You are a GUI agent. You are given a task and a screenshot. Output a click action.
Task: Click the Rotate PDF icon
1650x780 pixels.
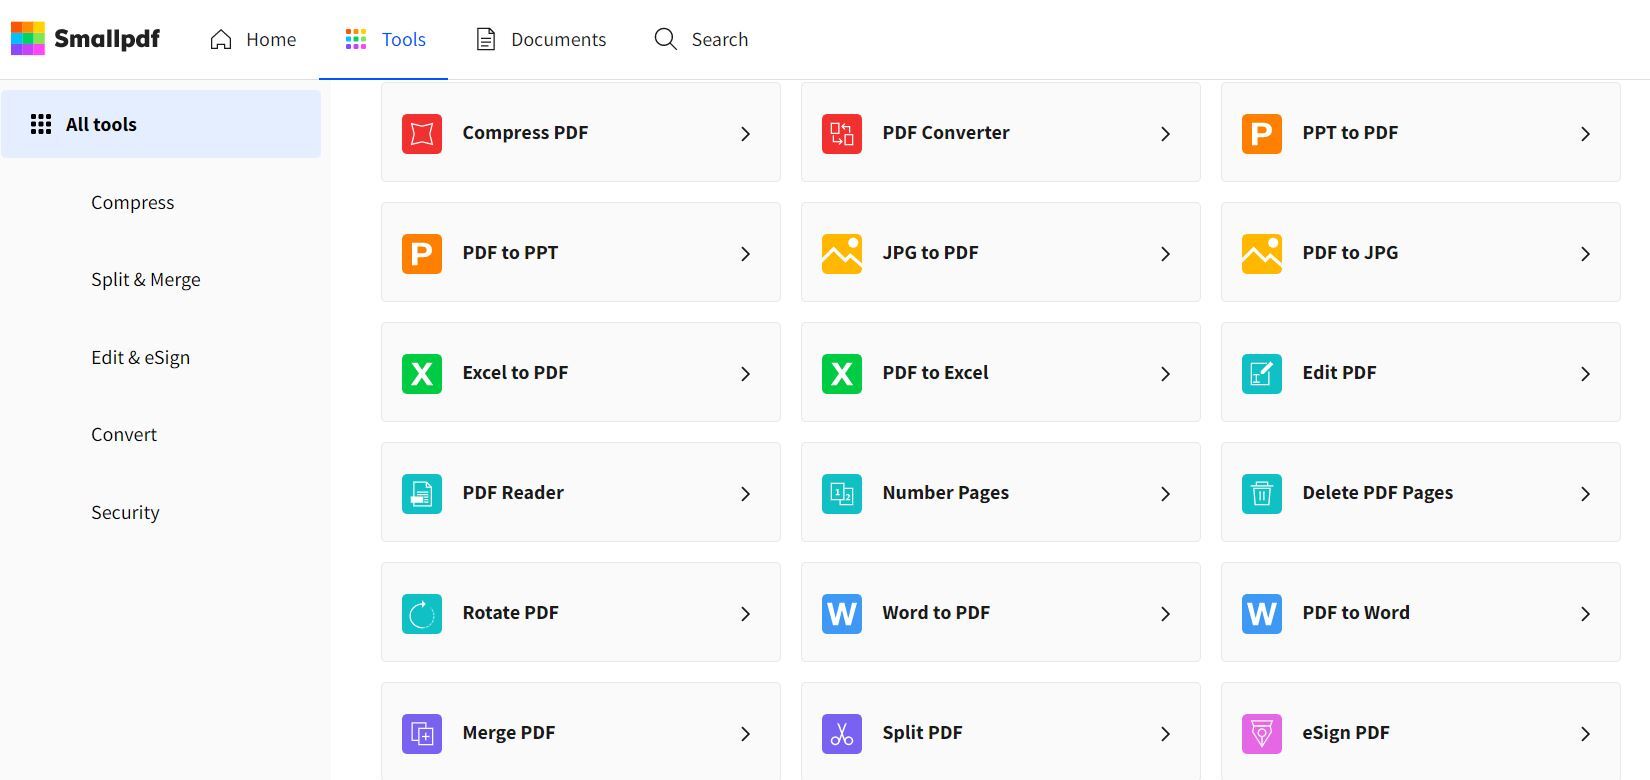point(422,613)
